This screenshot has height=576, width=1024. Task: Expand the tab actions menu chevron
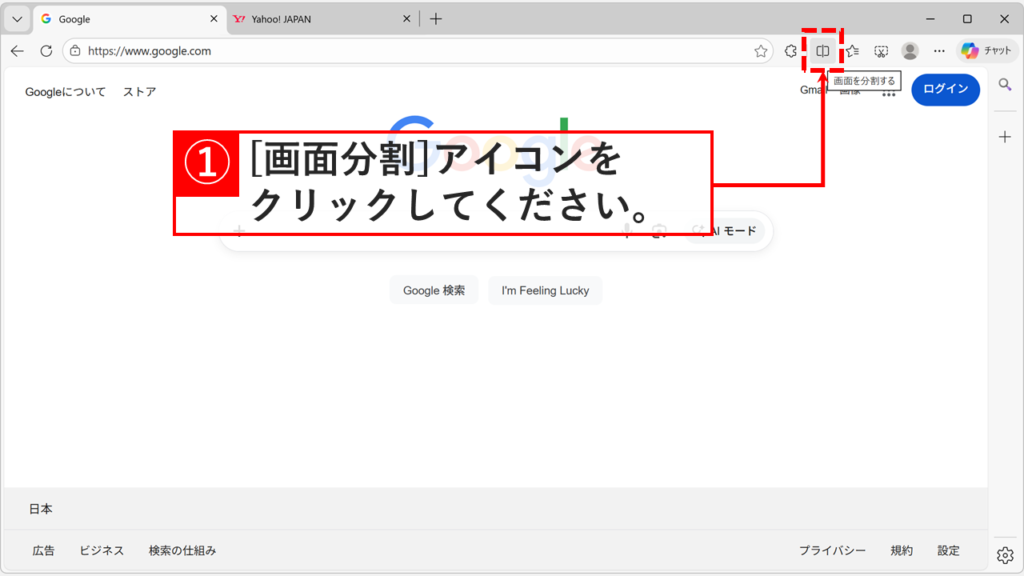(x=16, y=18)
